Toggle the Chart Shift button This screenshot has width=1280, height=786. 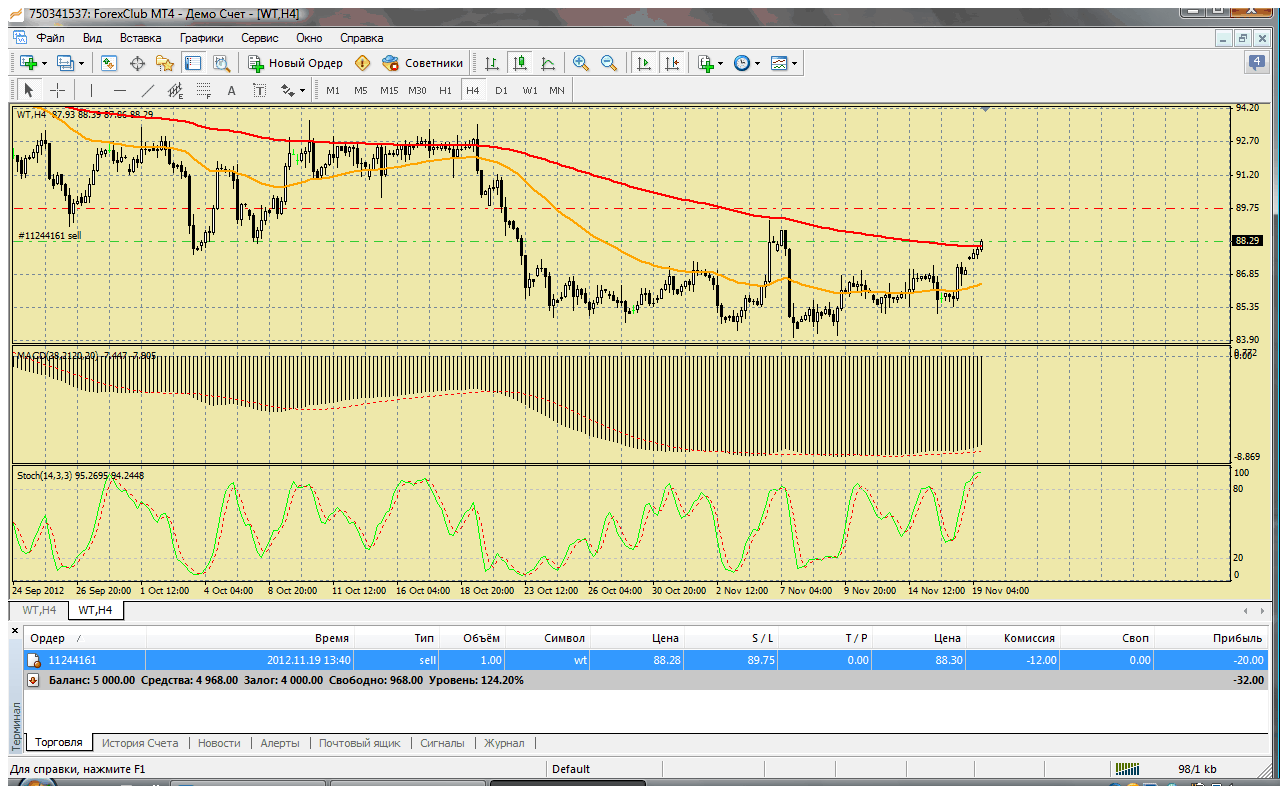[x=671, y=63]
